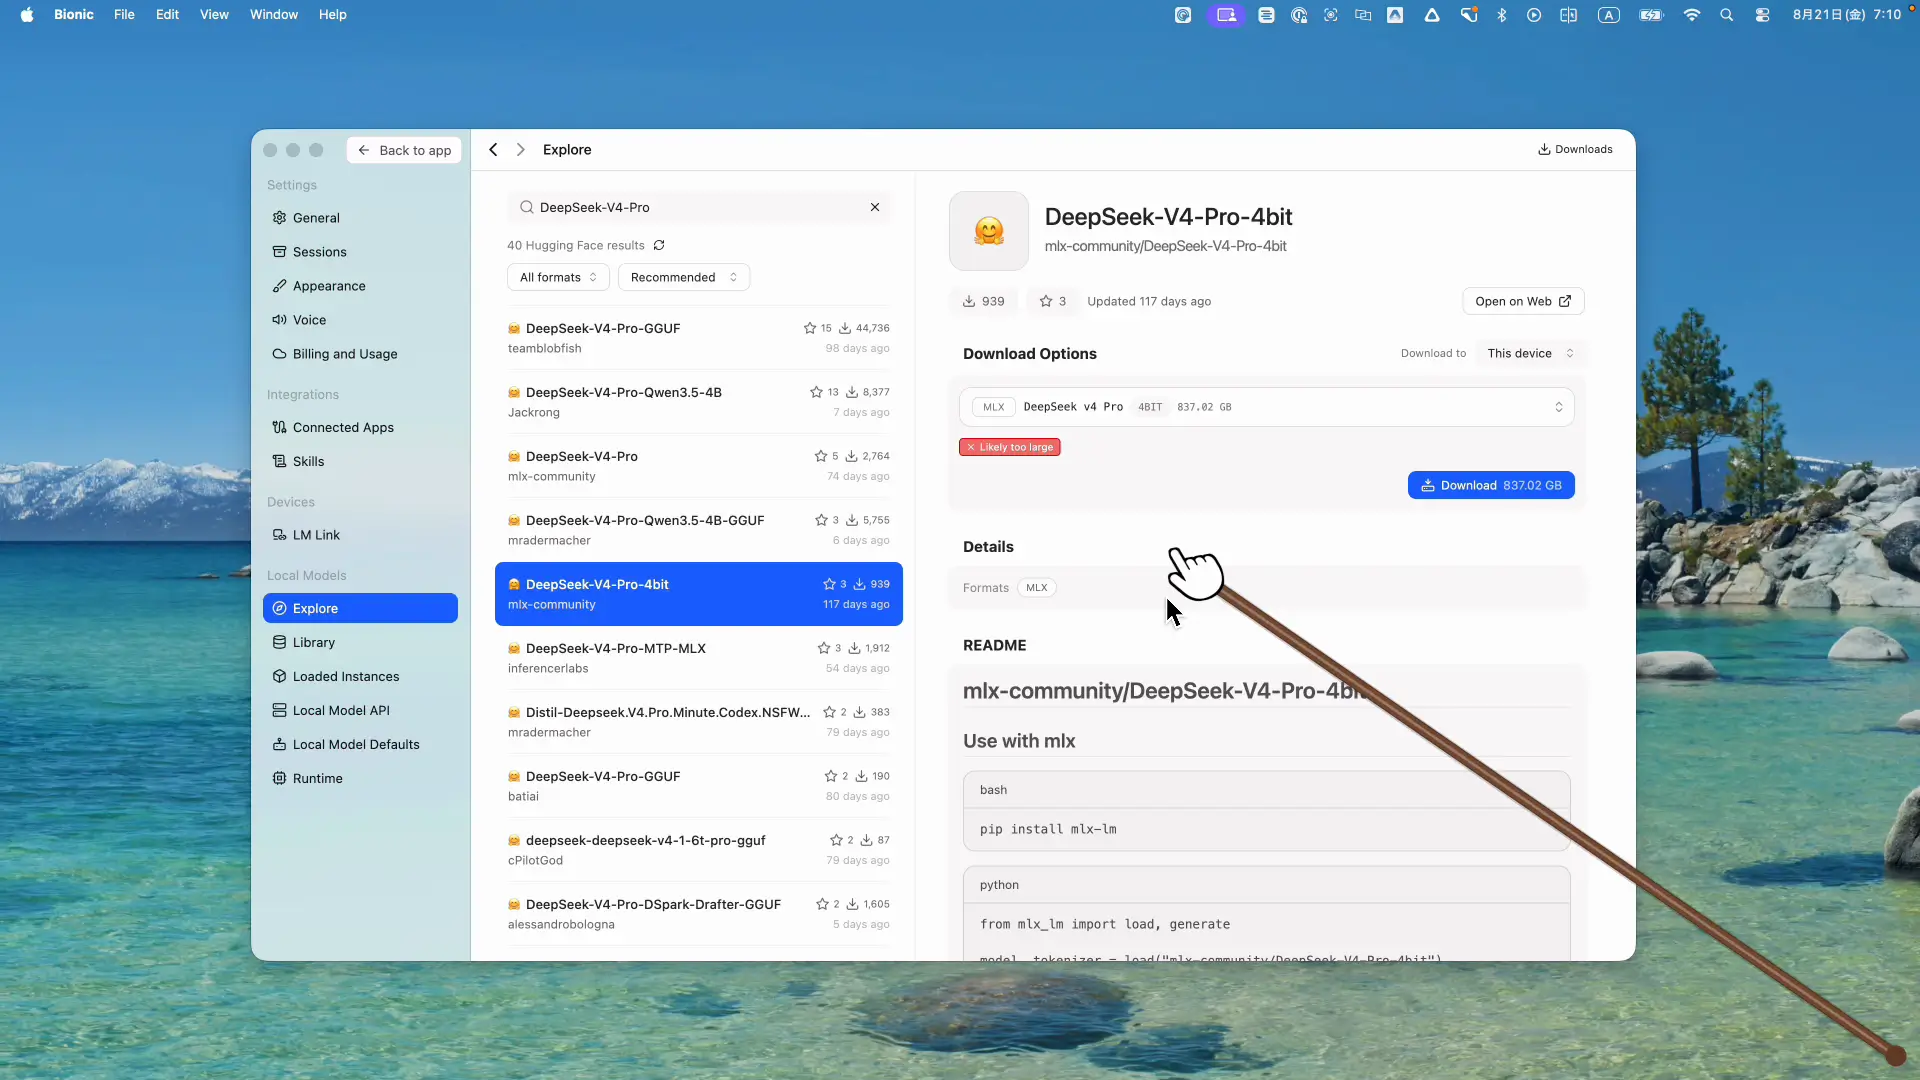Refresh Hugging Face results

659,245
